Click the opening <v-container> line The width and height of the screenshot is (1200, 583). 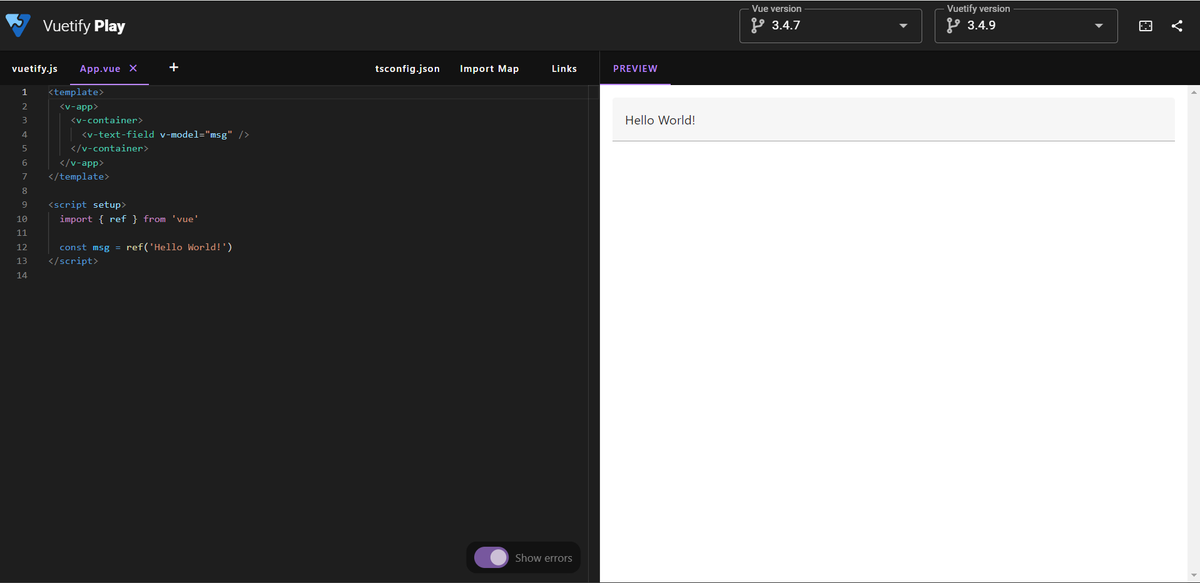pos(107,120)
